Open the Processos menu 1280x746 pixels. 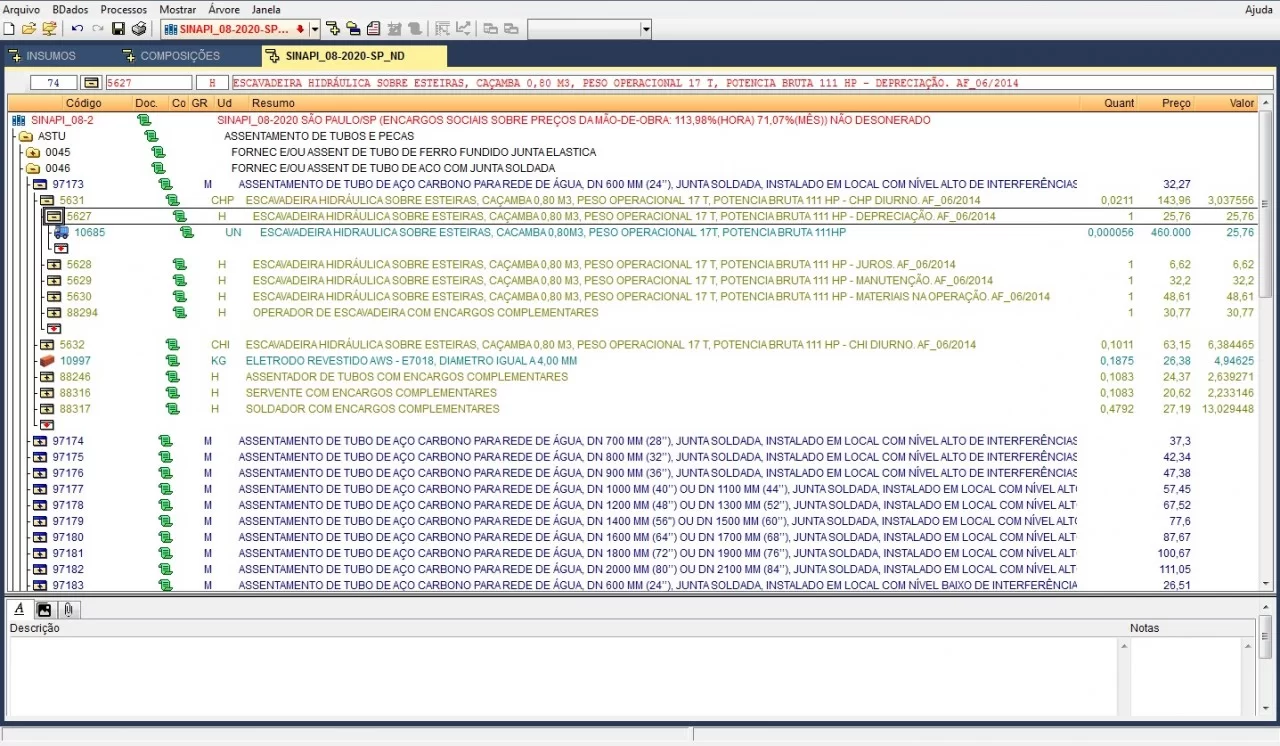point(124,9)
